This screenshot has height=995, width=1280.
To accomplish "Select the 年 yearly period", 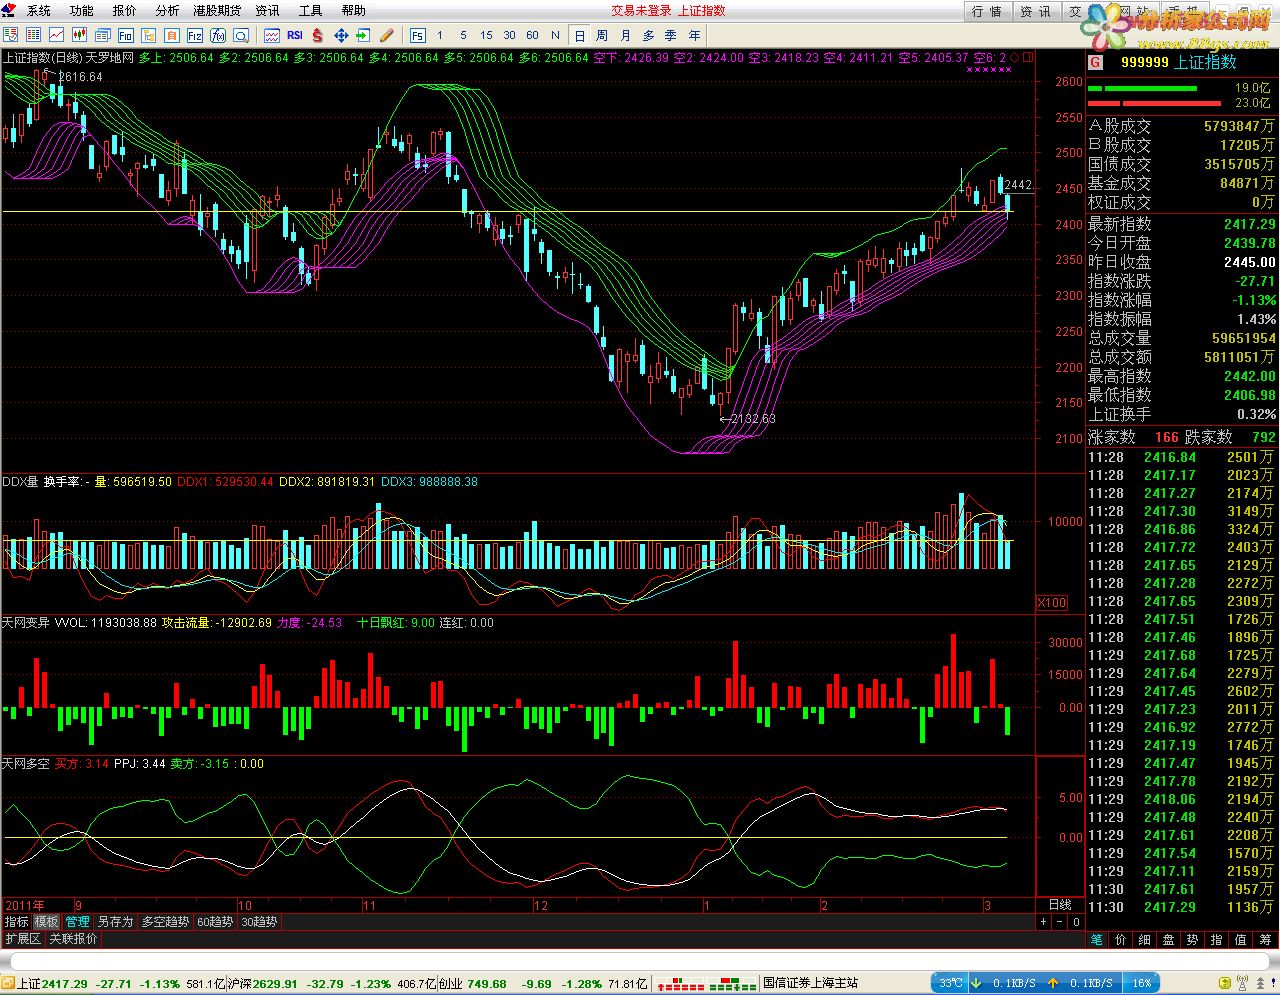I will pos(694,35).
